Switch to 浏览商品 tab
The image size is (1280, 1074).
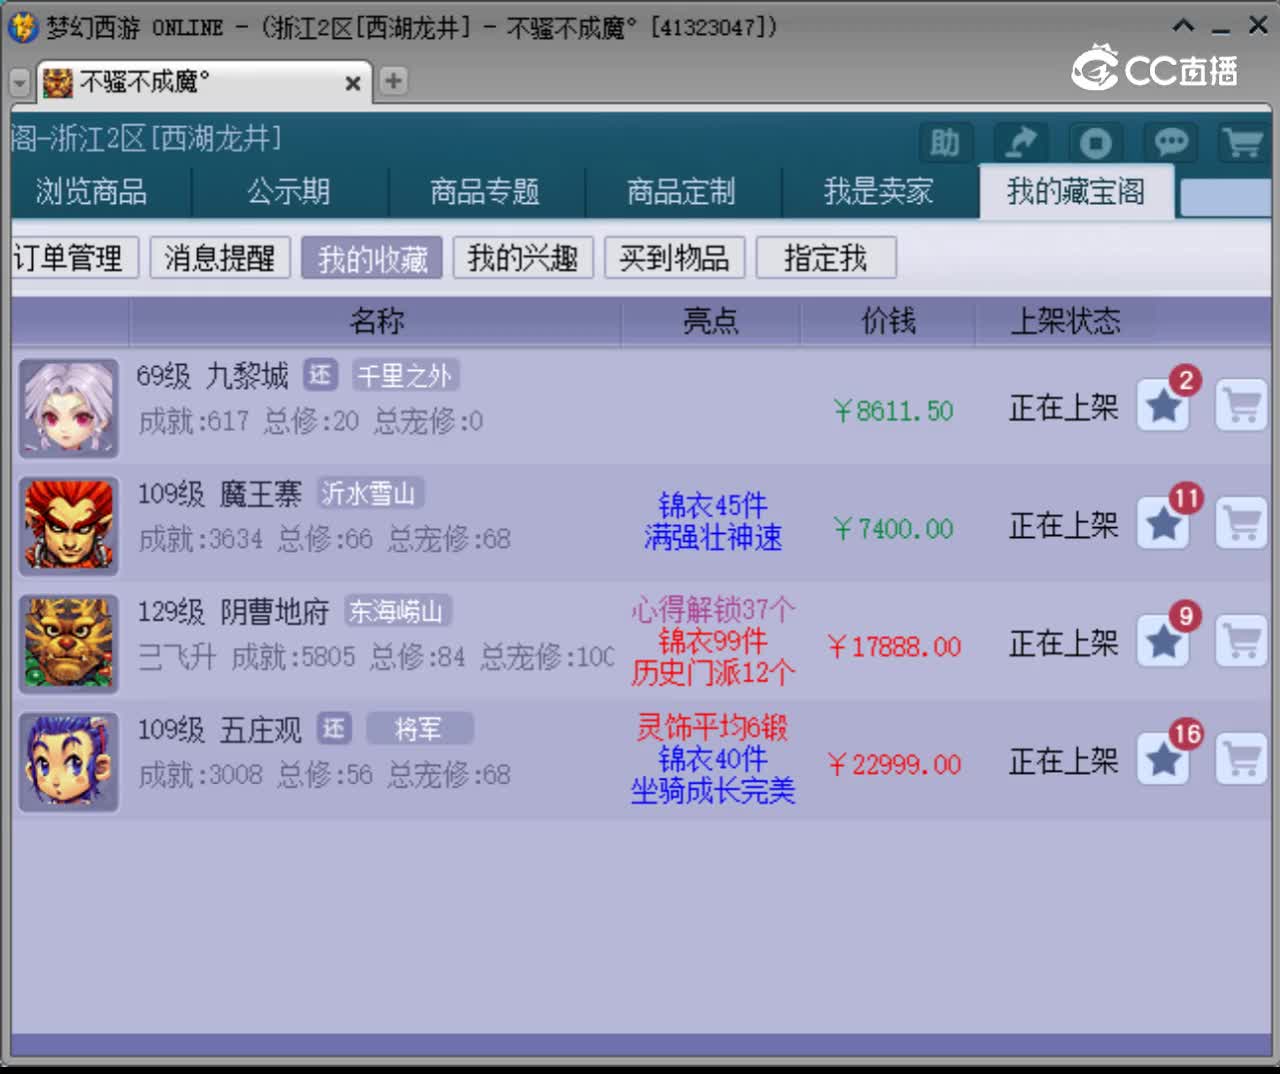click(92, 191)
